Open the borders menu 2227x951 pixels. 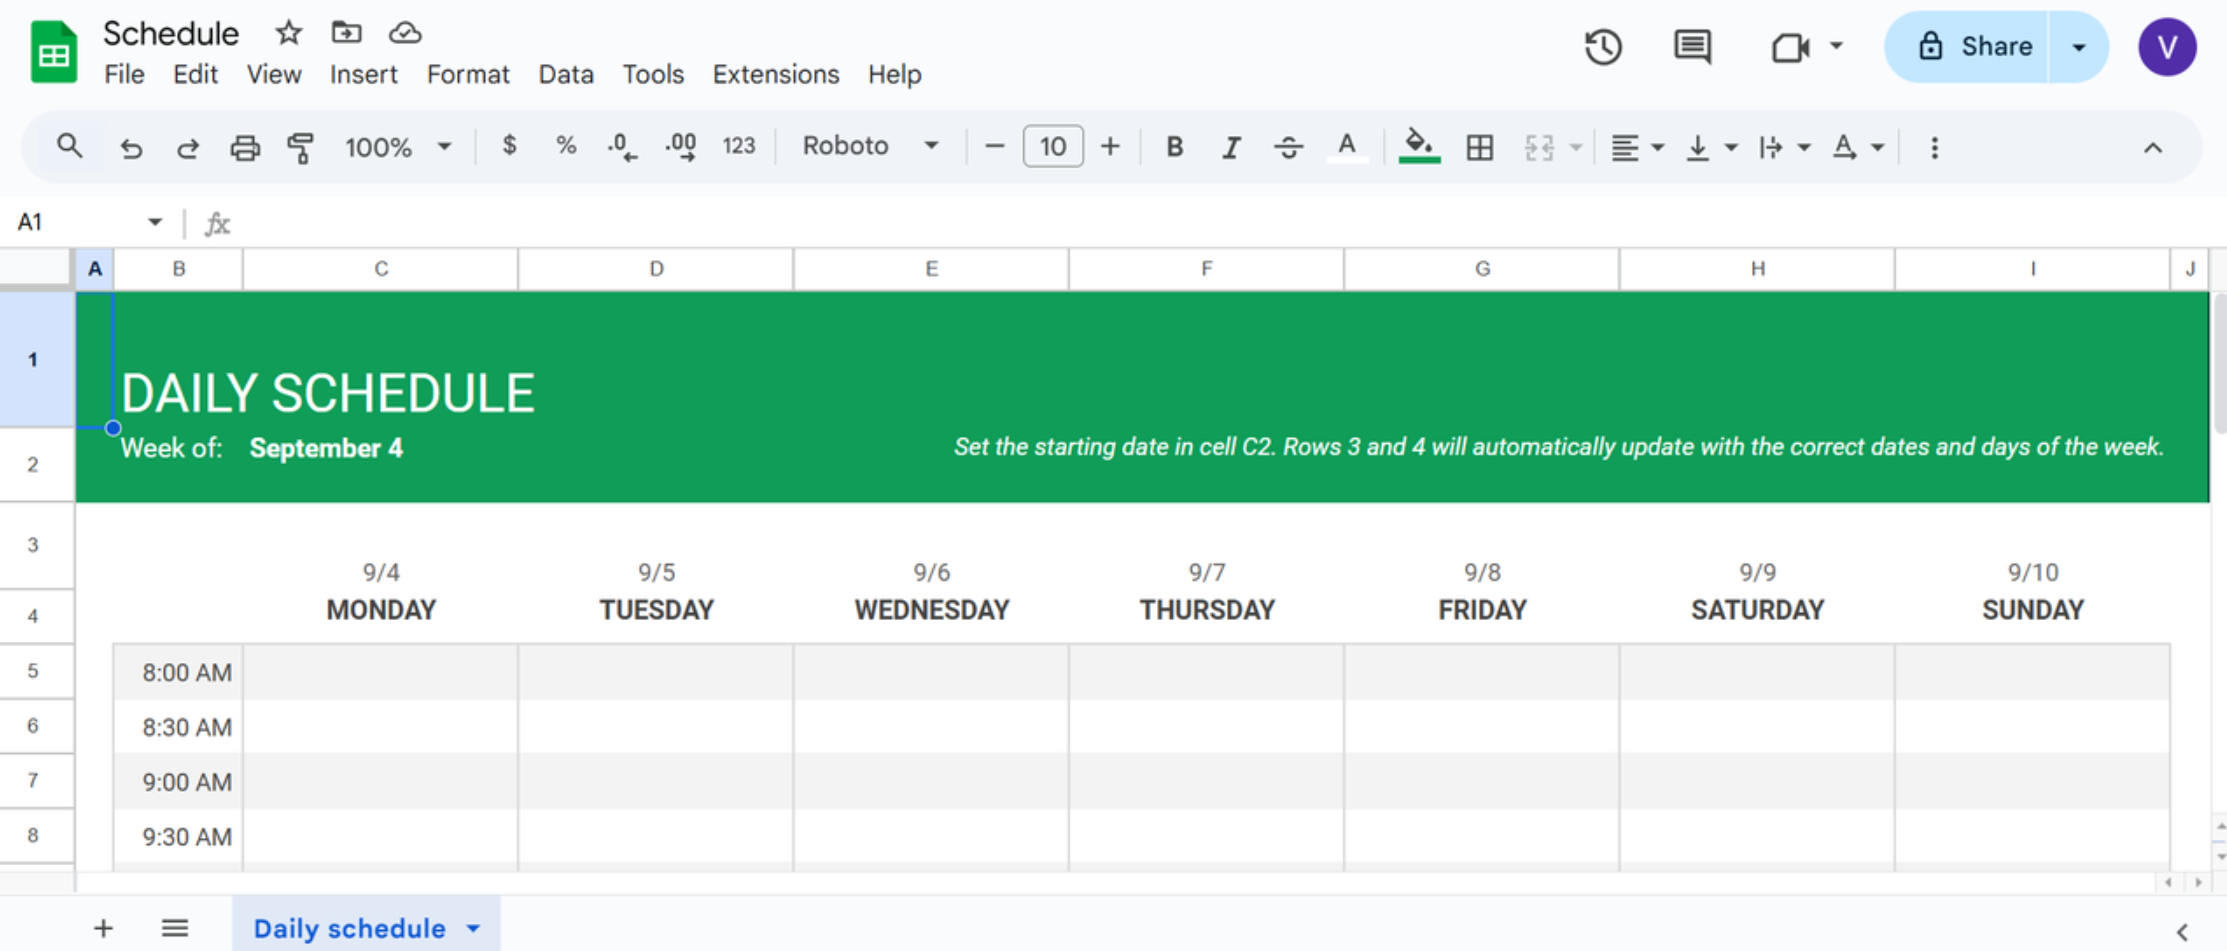[1479, 146]
